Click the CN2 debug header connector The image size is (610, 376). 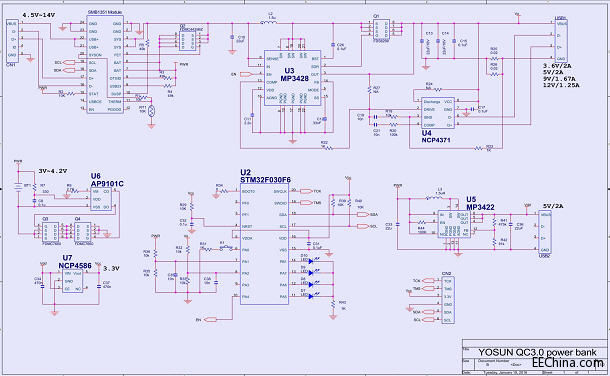[x=448, y=300]
